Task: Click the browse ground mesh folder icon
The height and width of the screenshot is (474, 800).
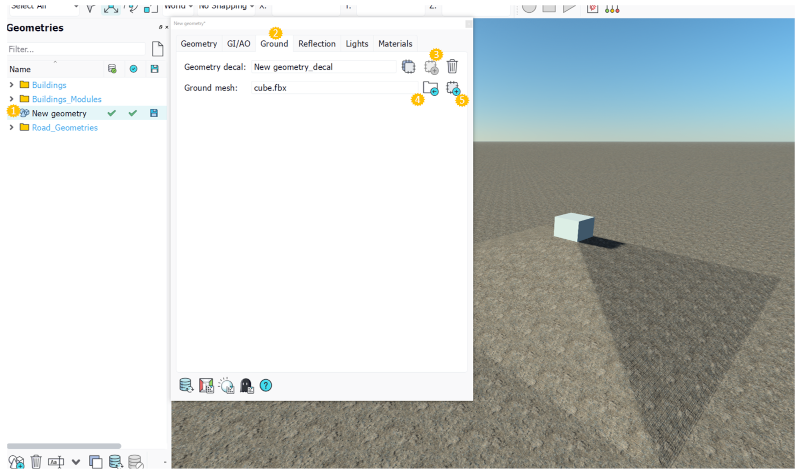Action: click(430, 89)
